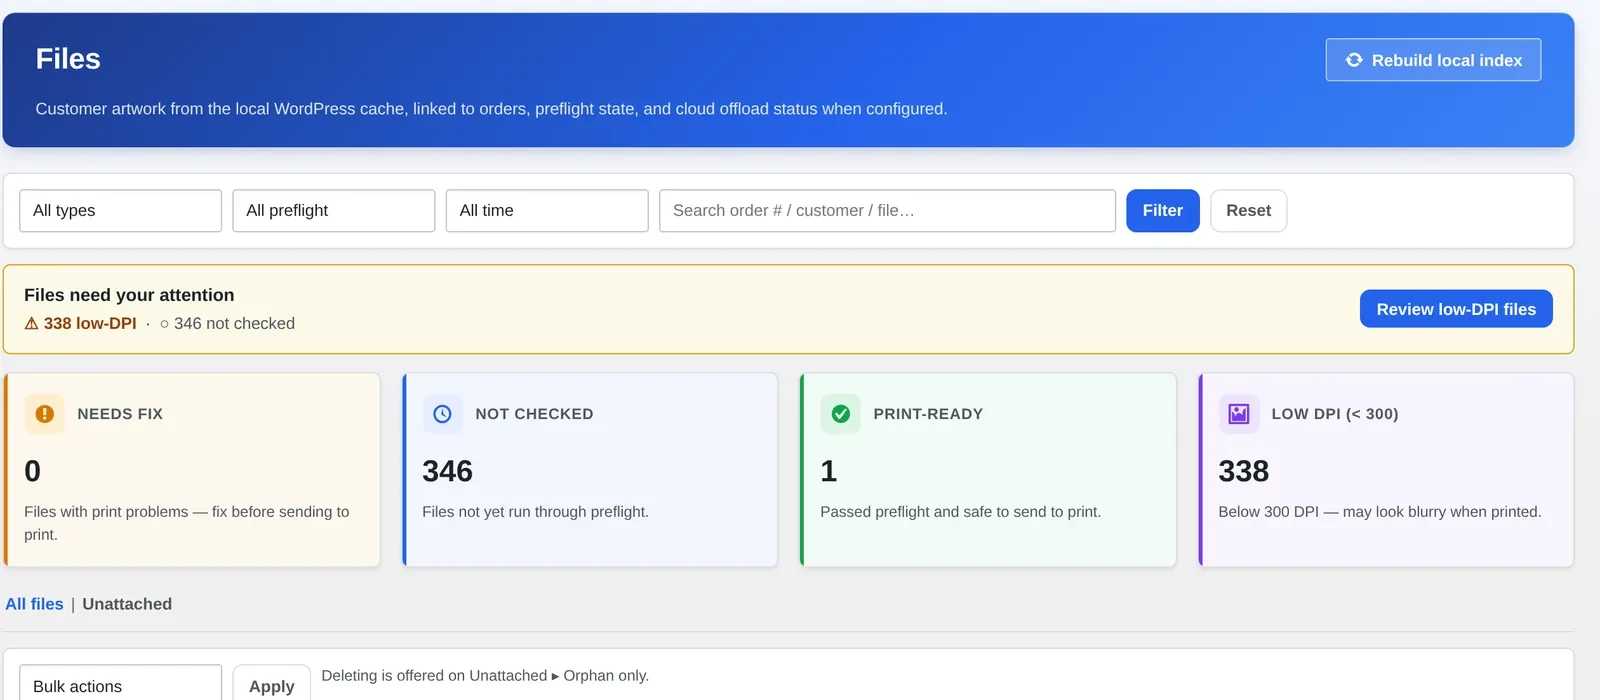Click the refresh icon in Rebuild local index
Viewport: 1600px width, 700px height.
pos(1354,60)
